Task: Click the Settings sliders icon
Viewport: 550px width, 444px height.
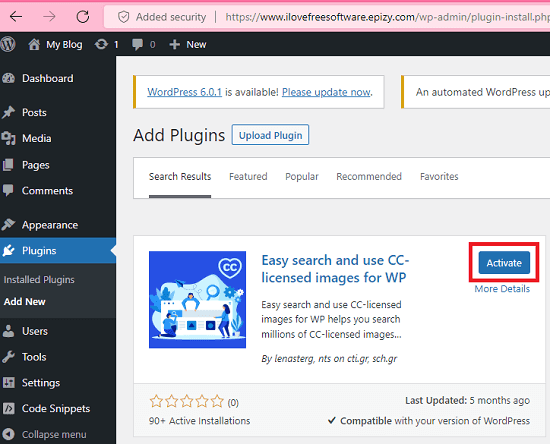Action: 9,383
